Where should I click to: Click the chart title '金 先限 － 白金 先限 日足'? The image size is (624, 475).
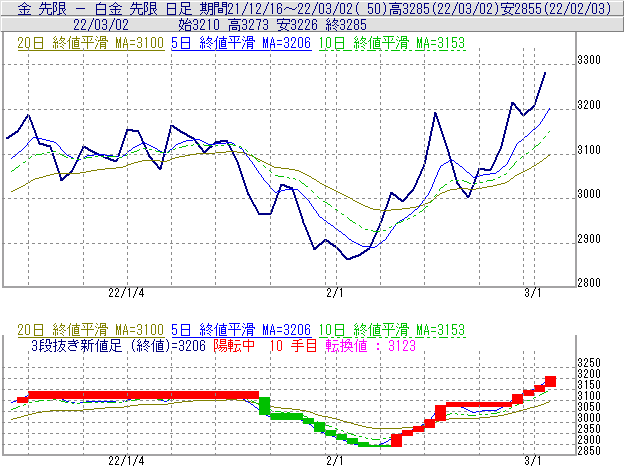(x=105, y=8)
